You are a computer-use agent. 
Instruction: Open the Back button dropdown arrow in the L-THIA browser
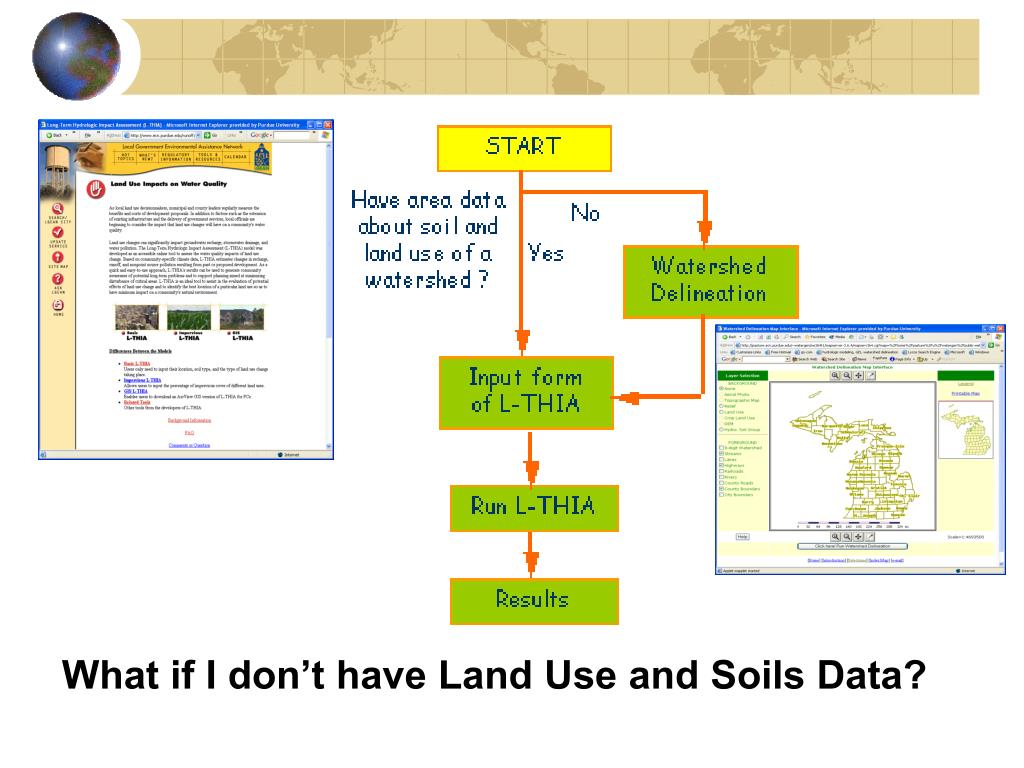[x=67, y=135]
